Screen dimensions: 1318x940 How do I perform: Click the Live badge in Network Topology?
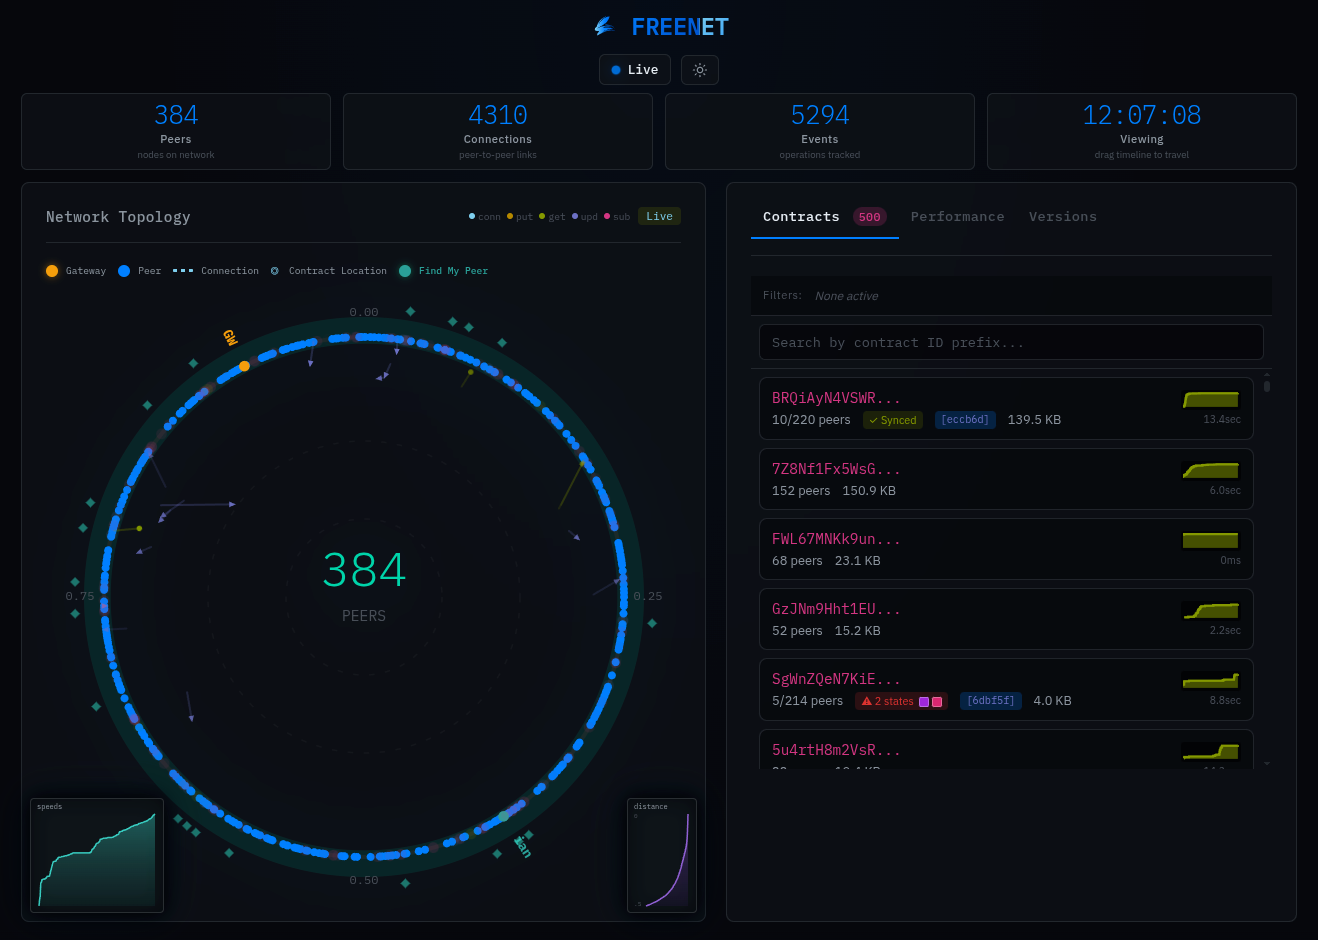tap(659, 216)
